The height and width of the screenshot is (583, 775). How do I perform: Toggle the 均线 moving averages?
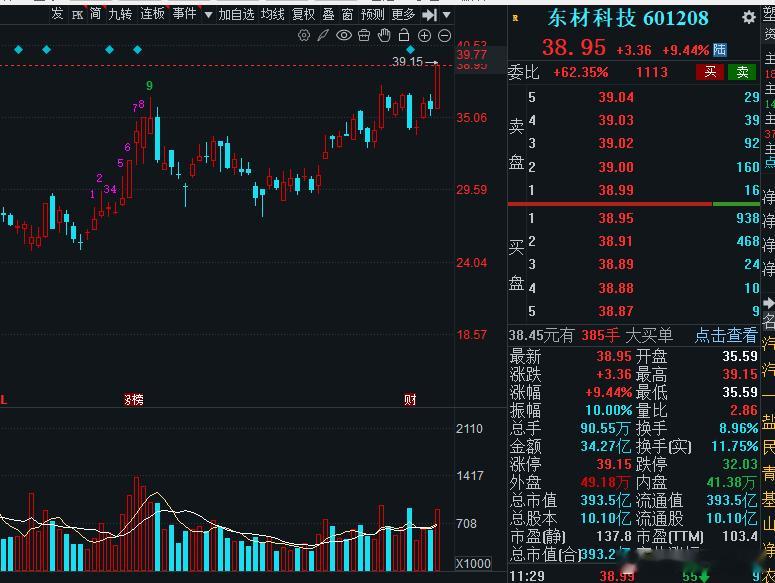tap(273, 14)
